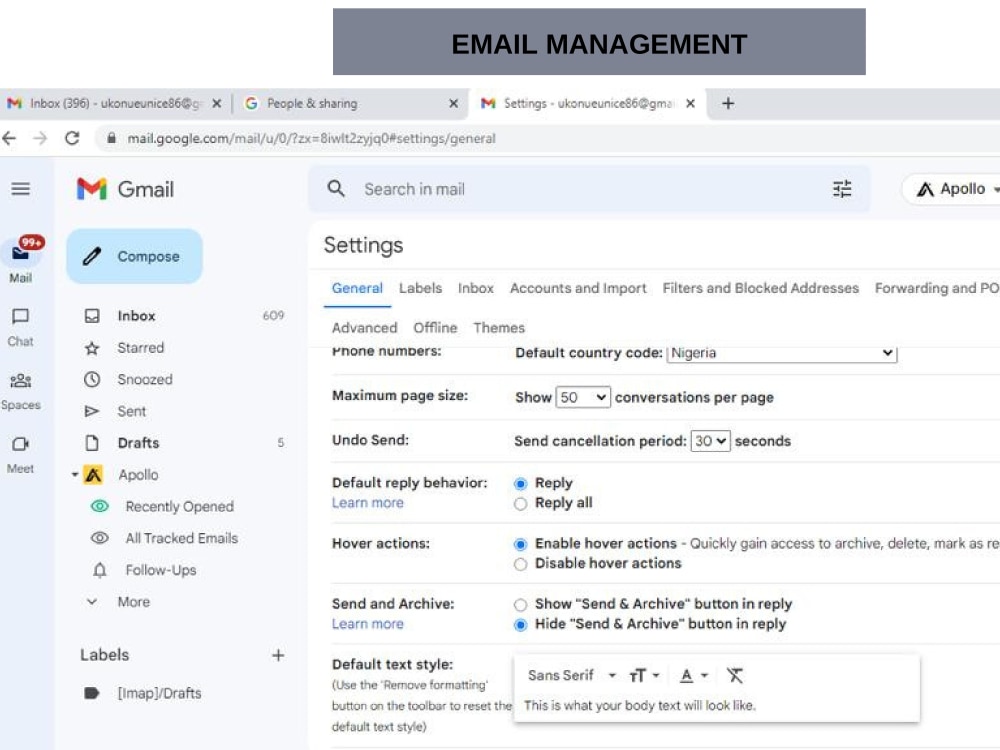Click the Search in mail field

pyautogui.click(x=587, y=189)
